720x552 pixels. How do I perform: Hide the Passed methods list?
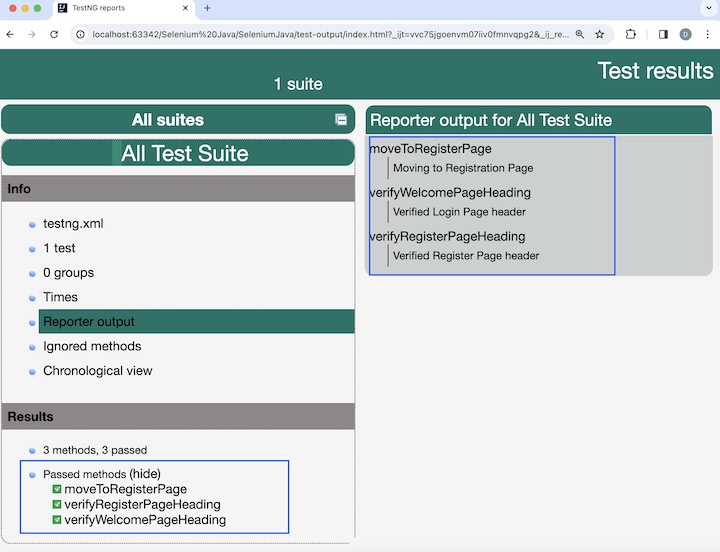click(145, 473)
